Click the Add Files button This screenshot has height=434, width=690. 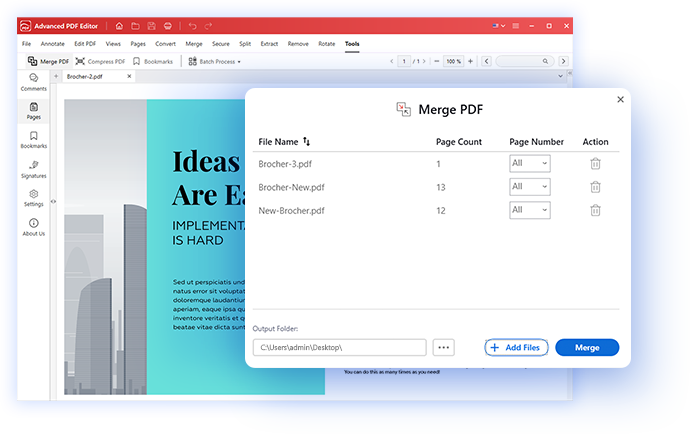click(516, 347)
